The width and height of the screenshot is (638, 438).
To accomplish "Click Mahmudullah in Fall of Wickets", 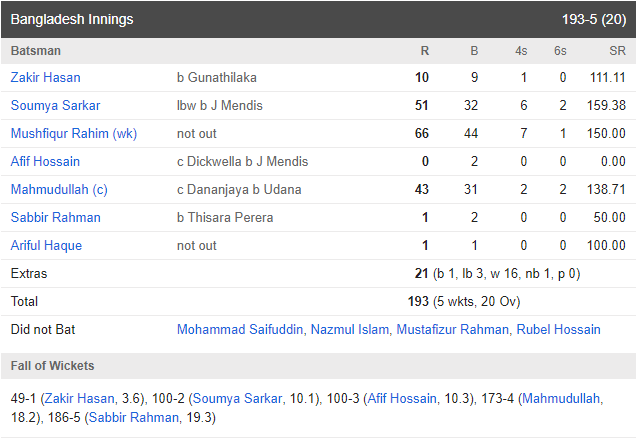I will pyautogui.click(x=561, y=399).
